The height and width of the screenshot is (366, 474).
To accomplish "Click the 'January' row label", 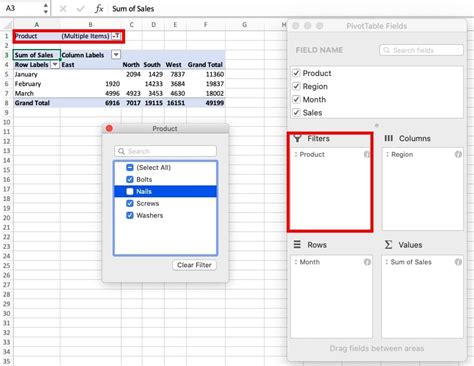I will pos(37,74).
